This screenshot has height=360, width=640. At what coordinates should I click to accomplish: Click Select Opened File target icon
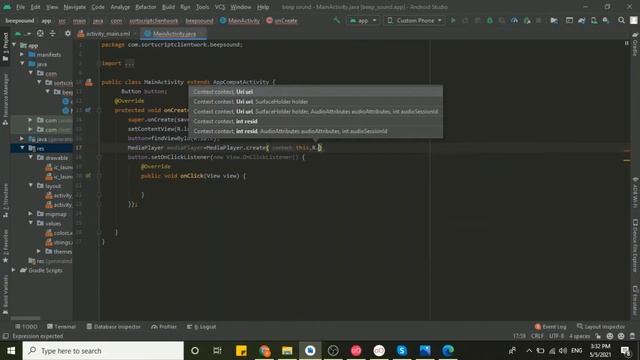point(40,33)
